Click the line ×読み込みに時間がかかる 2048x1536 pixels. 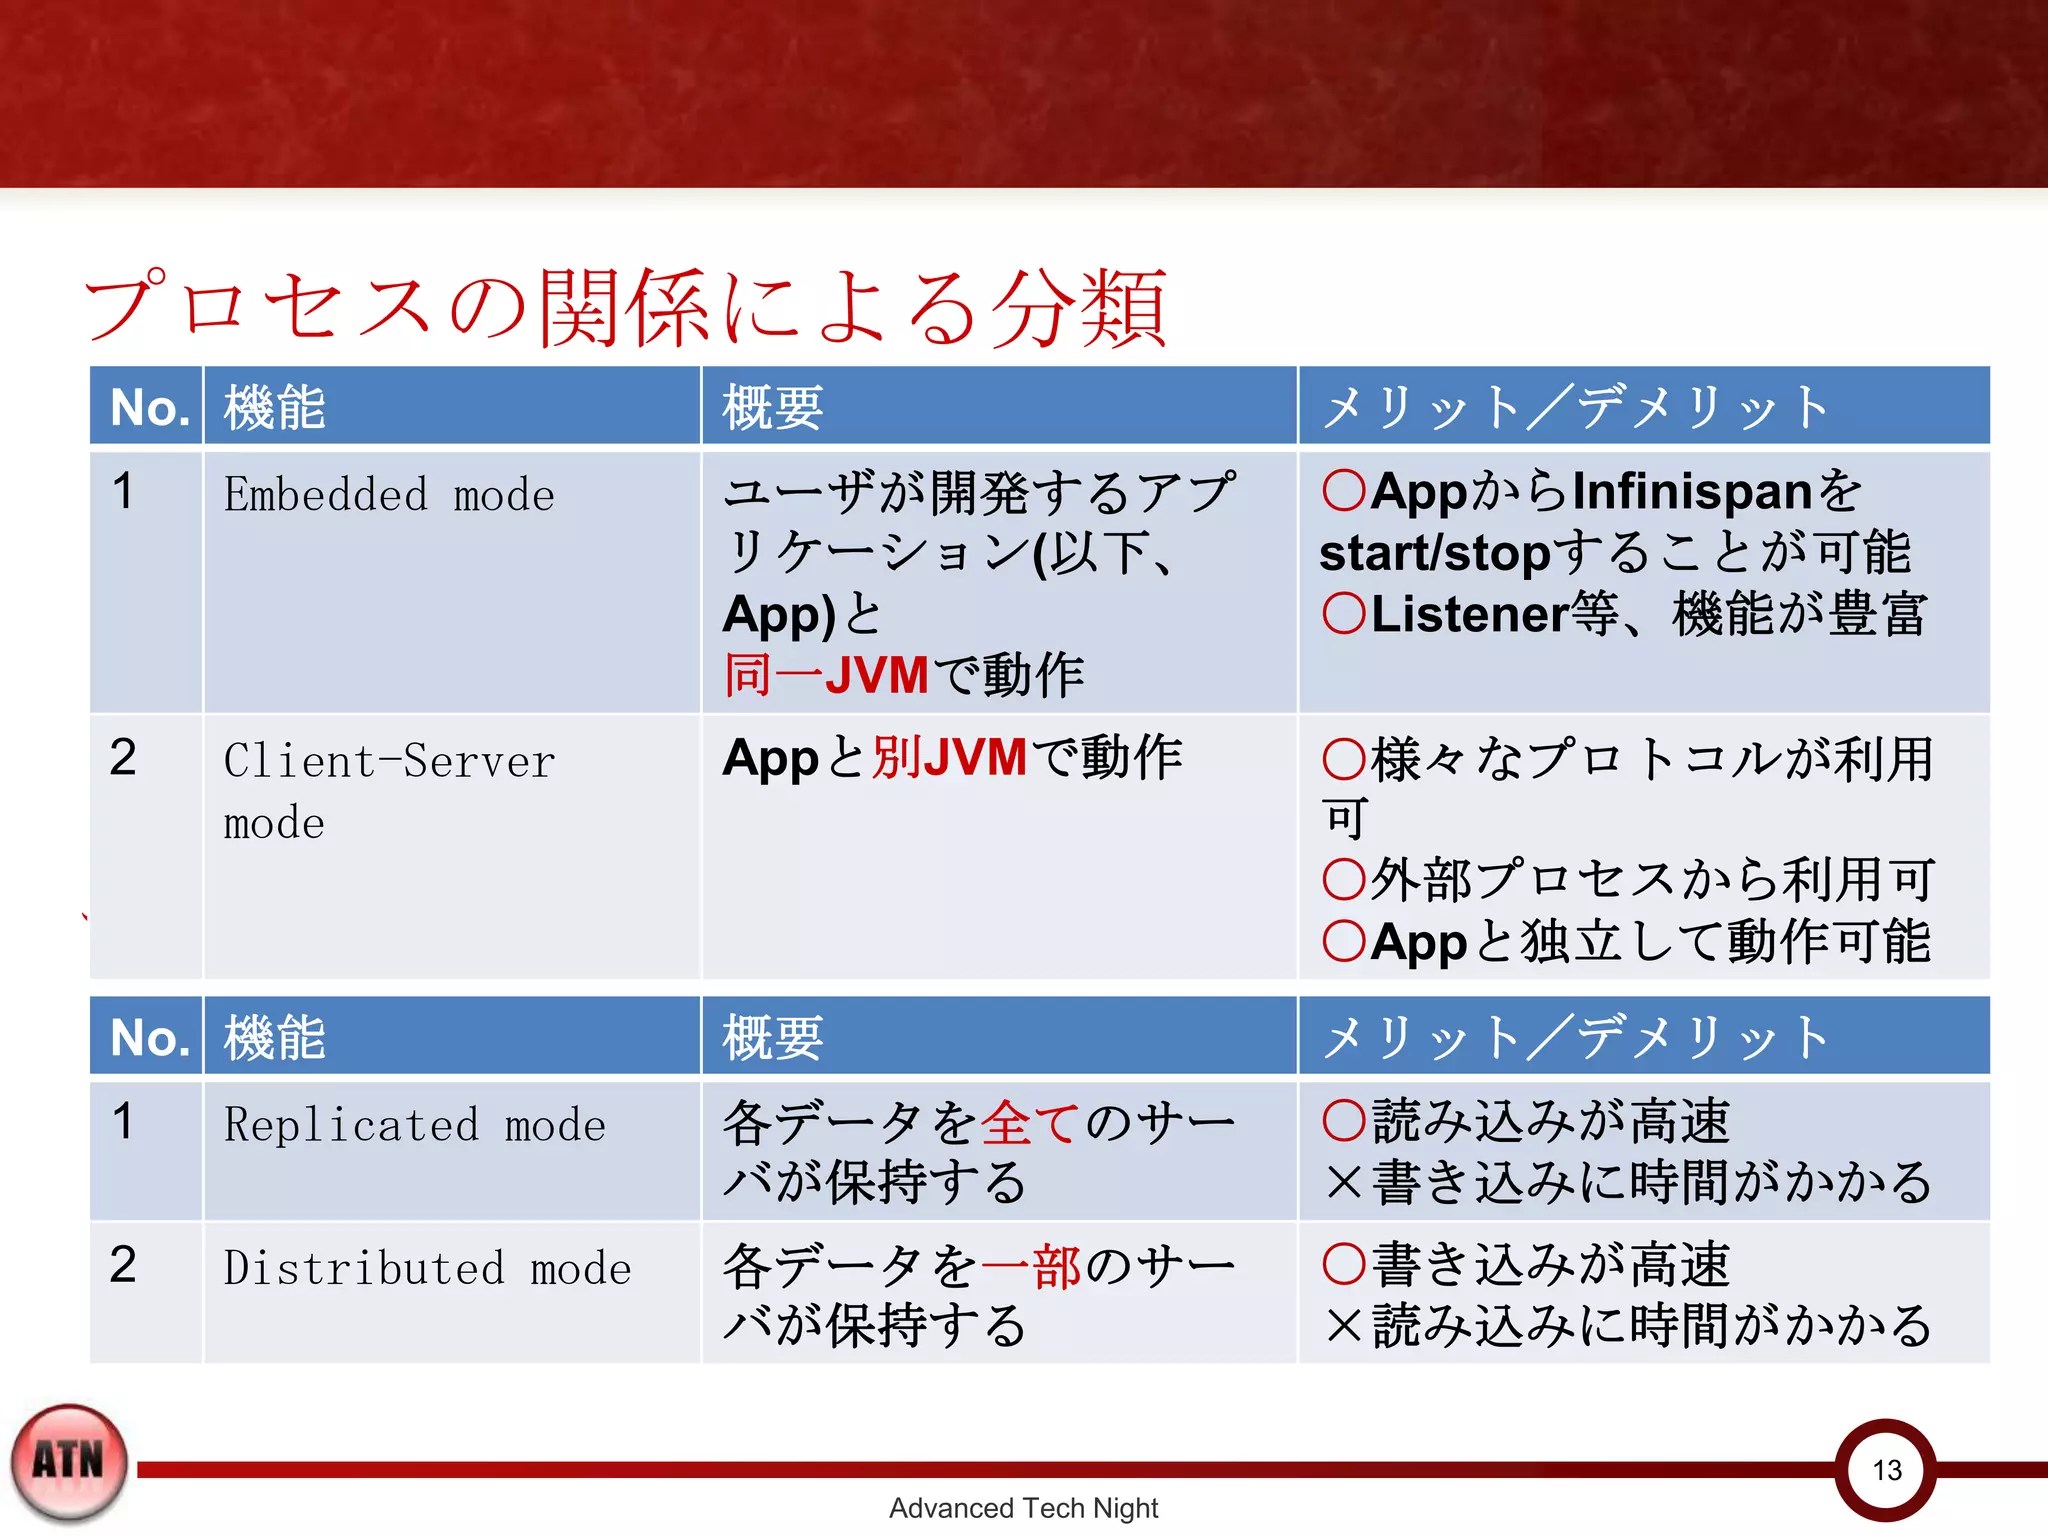click(x=1629, y=1326)
